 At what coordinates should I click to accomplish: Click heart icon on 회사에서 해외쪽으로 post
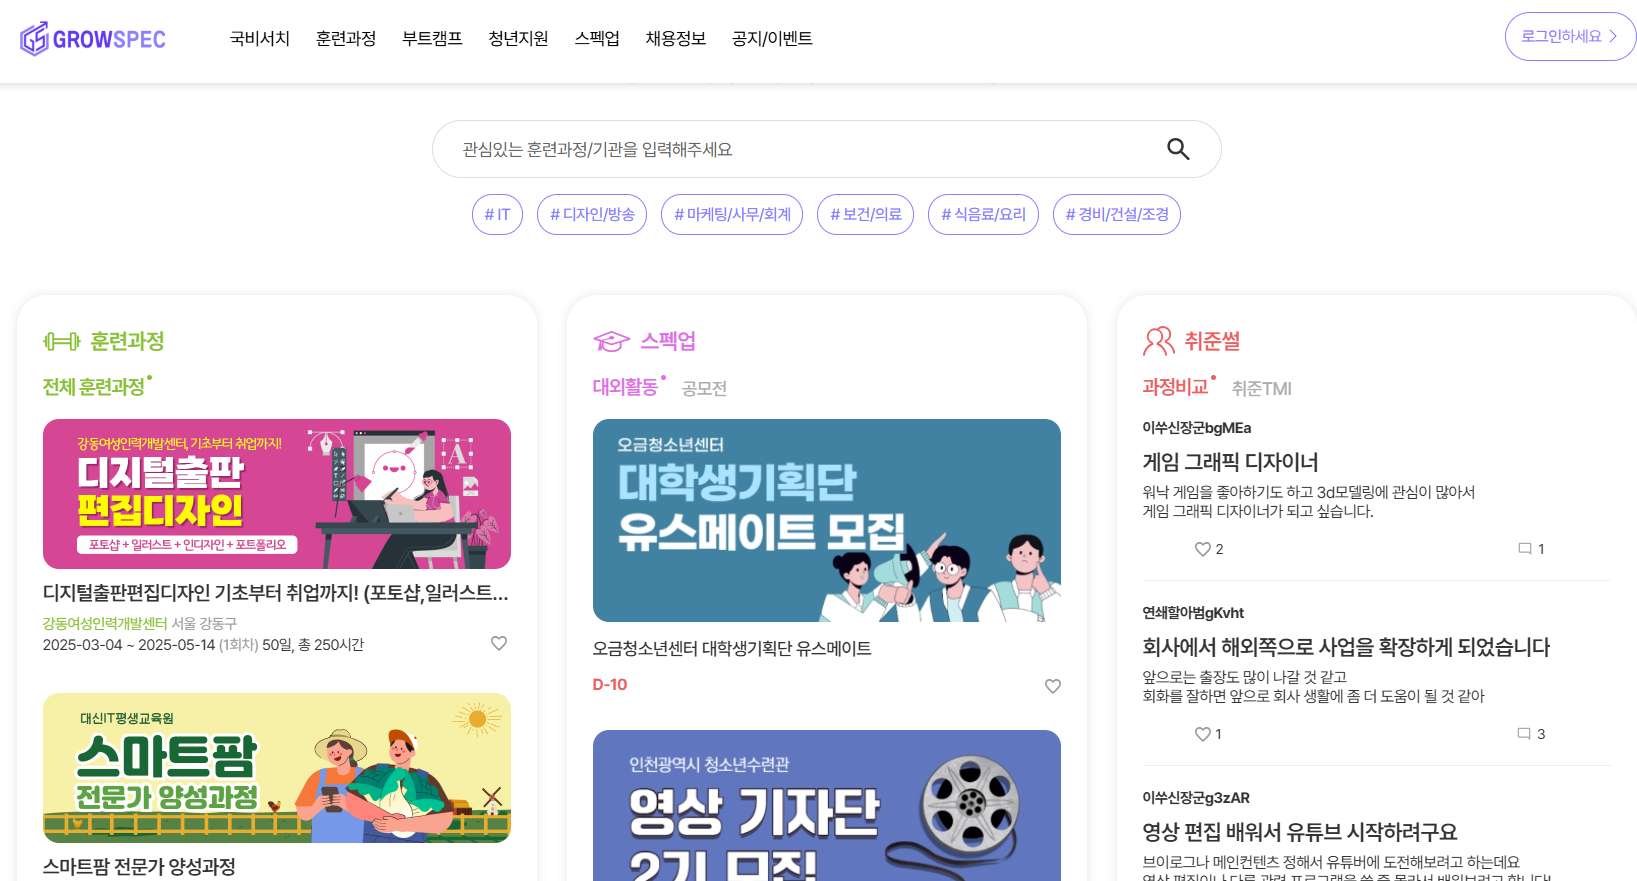coord(1203,734)
